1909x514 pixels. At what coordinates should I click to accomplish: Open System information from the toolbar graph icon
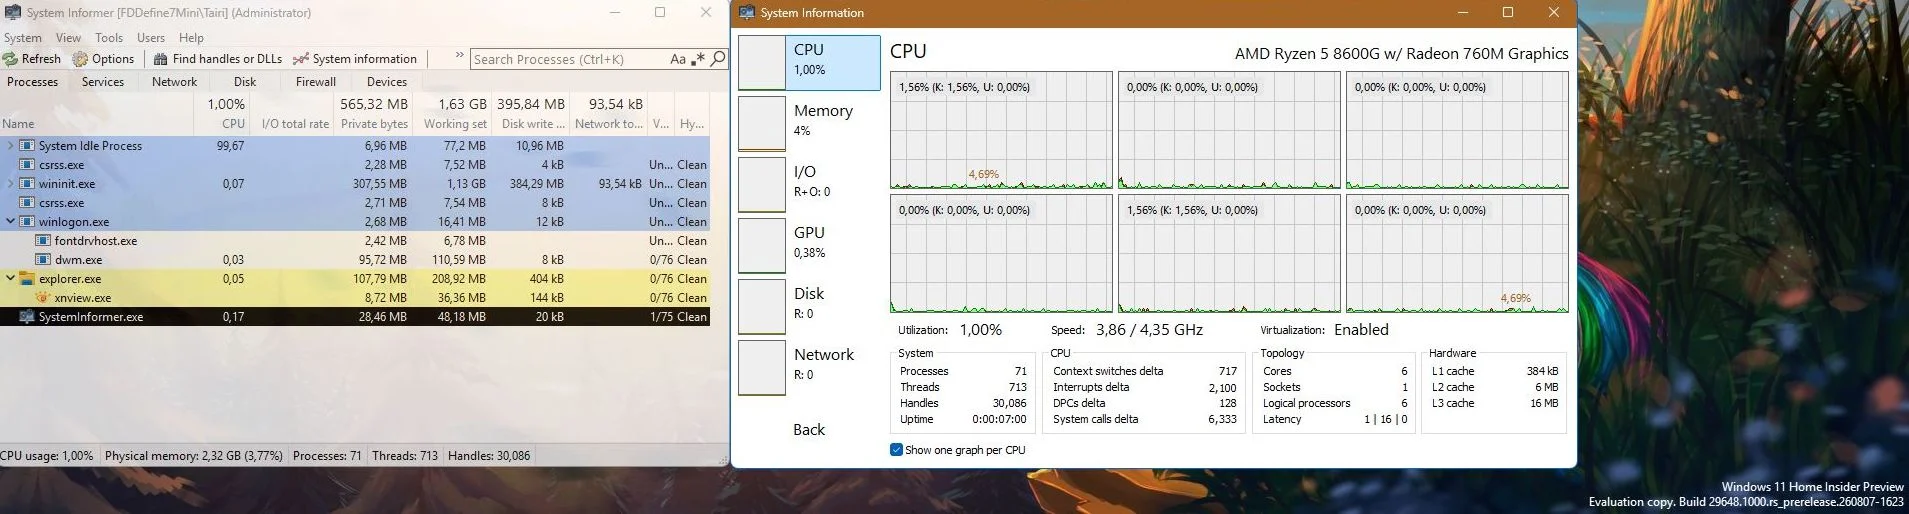click(x=300, y=59)
